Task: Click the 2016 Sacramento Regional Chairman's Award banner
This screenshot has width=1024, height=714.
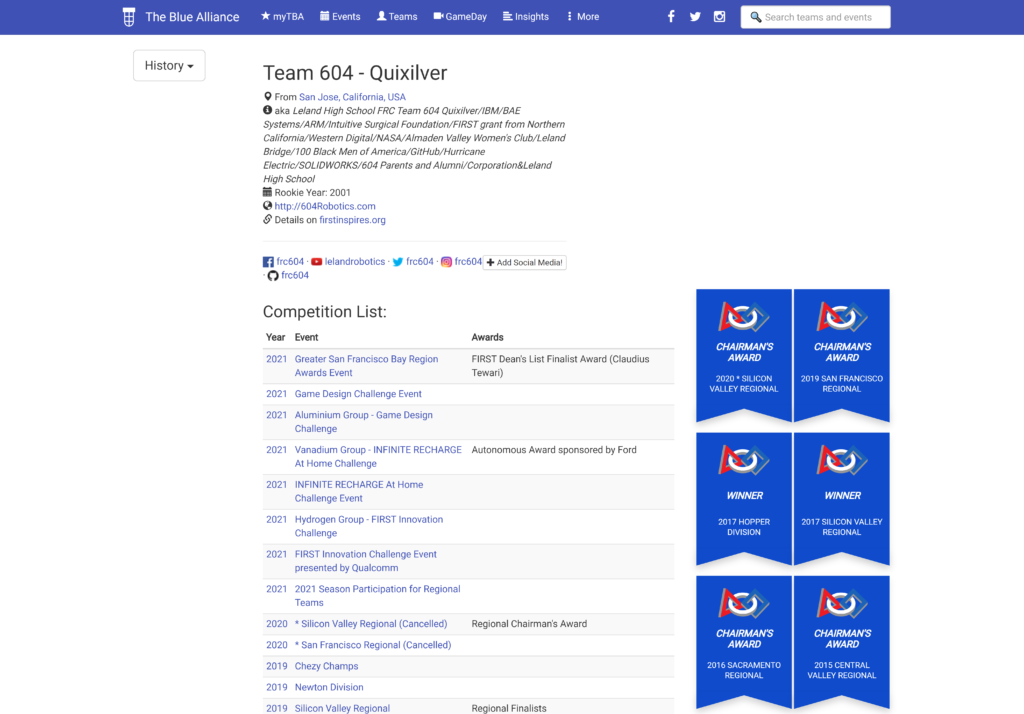Action: pyautogui.click(x=744, y=641)
